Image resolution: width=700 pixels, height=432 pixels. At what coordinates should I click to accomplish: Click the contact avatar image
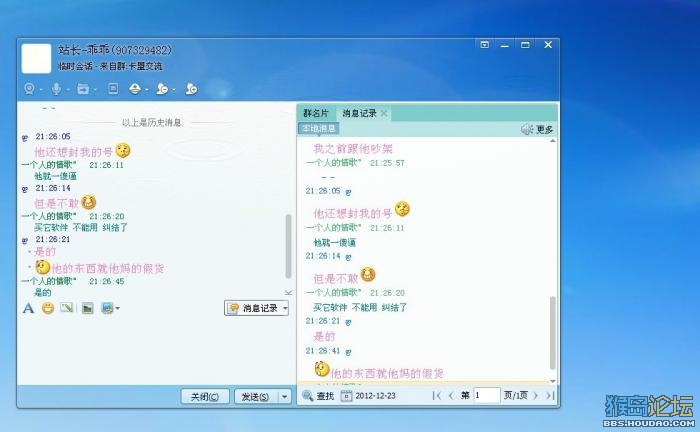[x=37, y=58]
